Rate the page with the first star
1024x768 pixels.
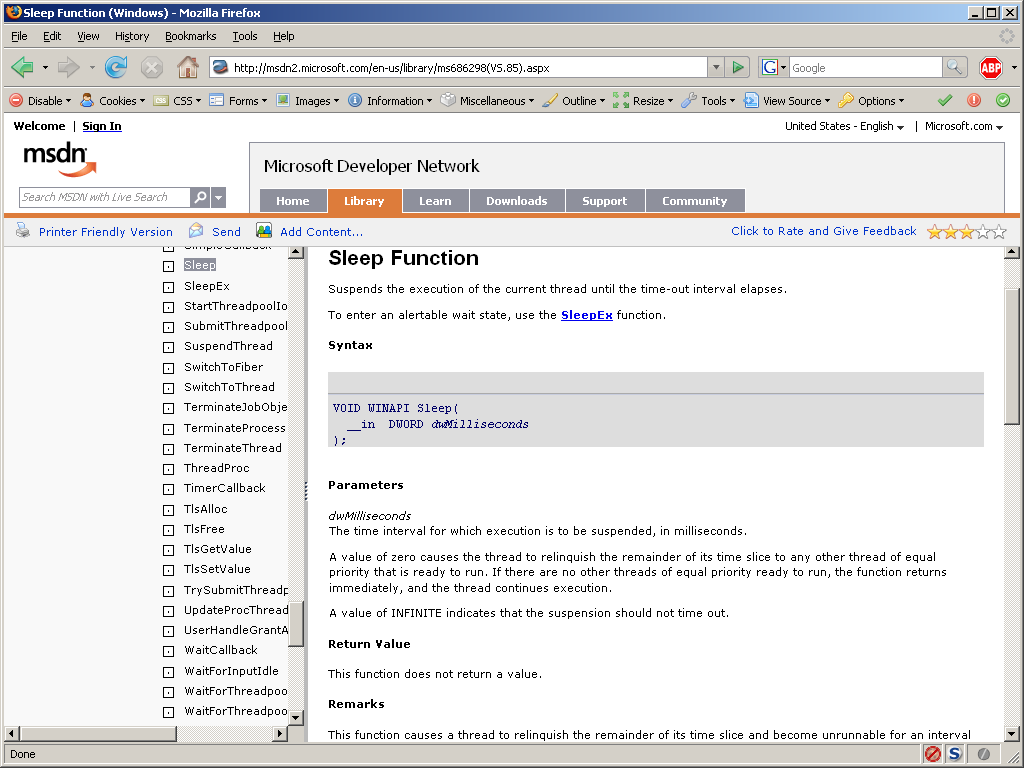[x=935, y=231]
